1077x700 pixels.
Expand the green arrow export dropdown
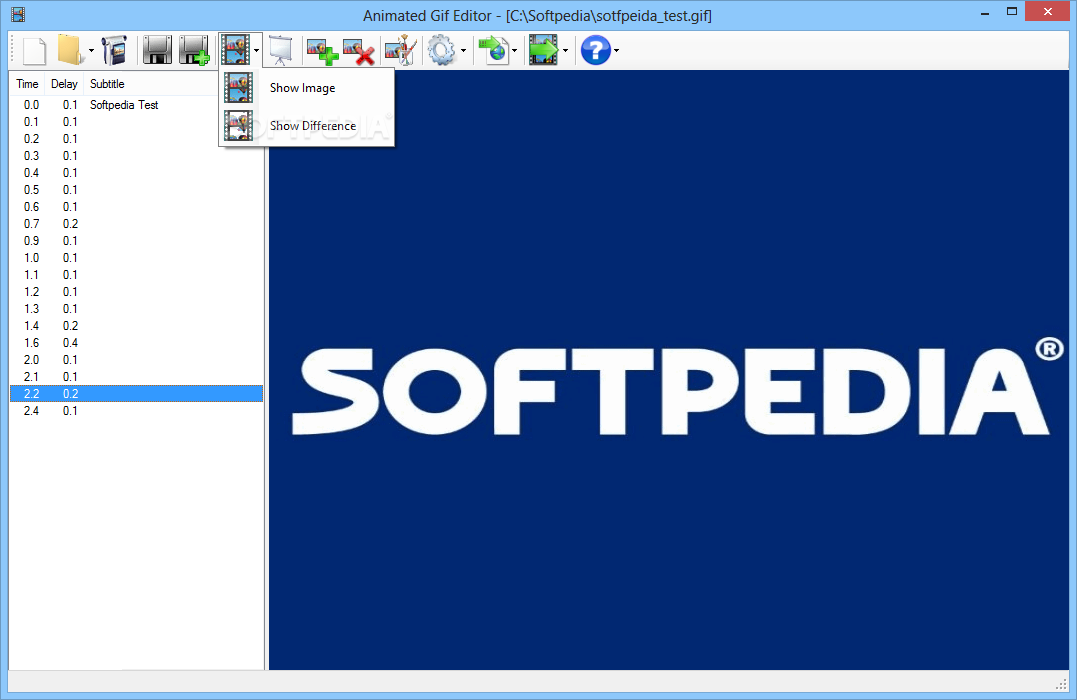point(565,51)
